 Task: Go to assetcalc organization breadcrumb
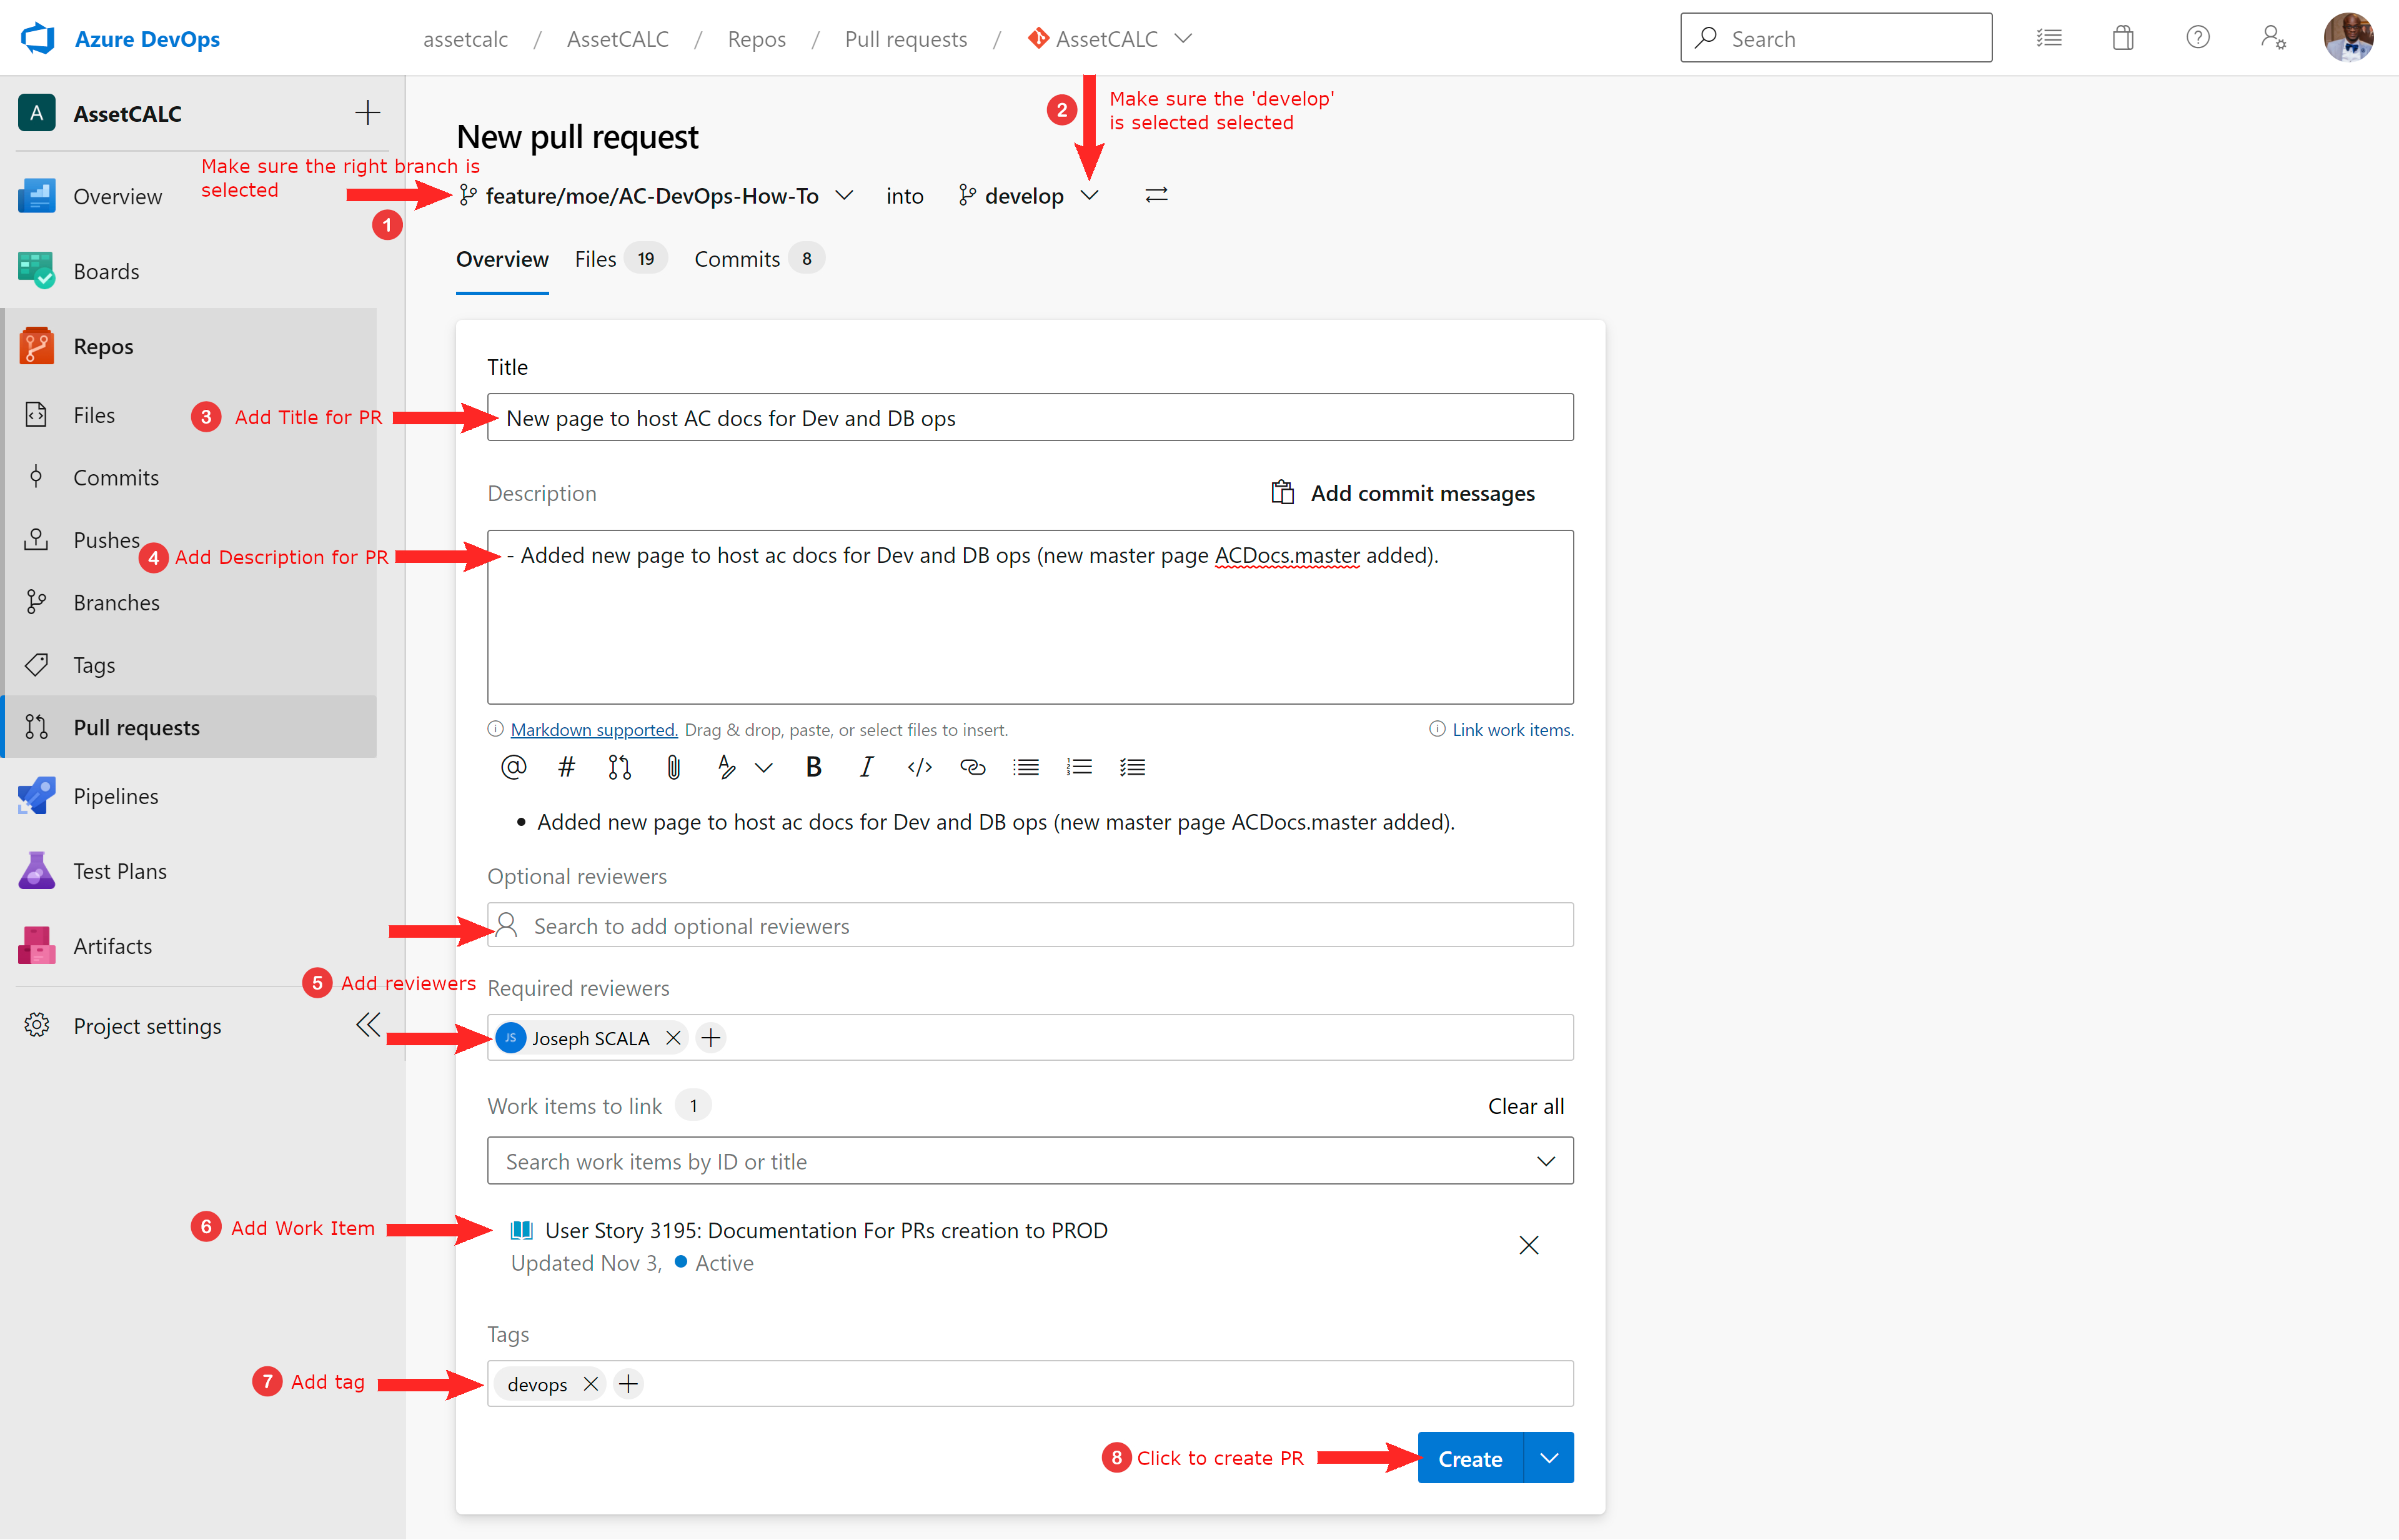(465, 39)
